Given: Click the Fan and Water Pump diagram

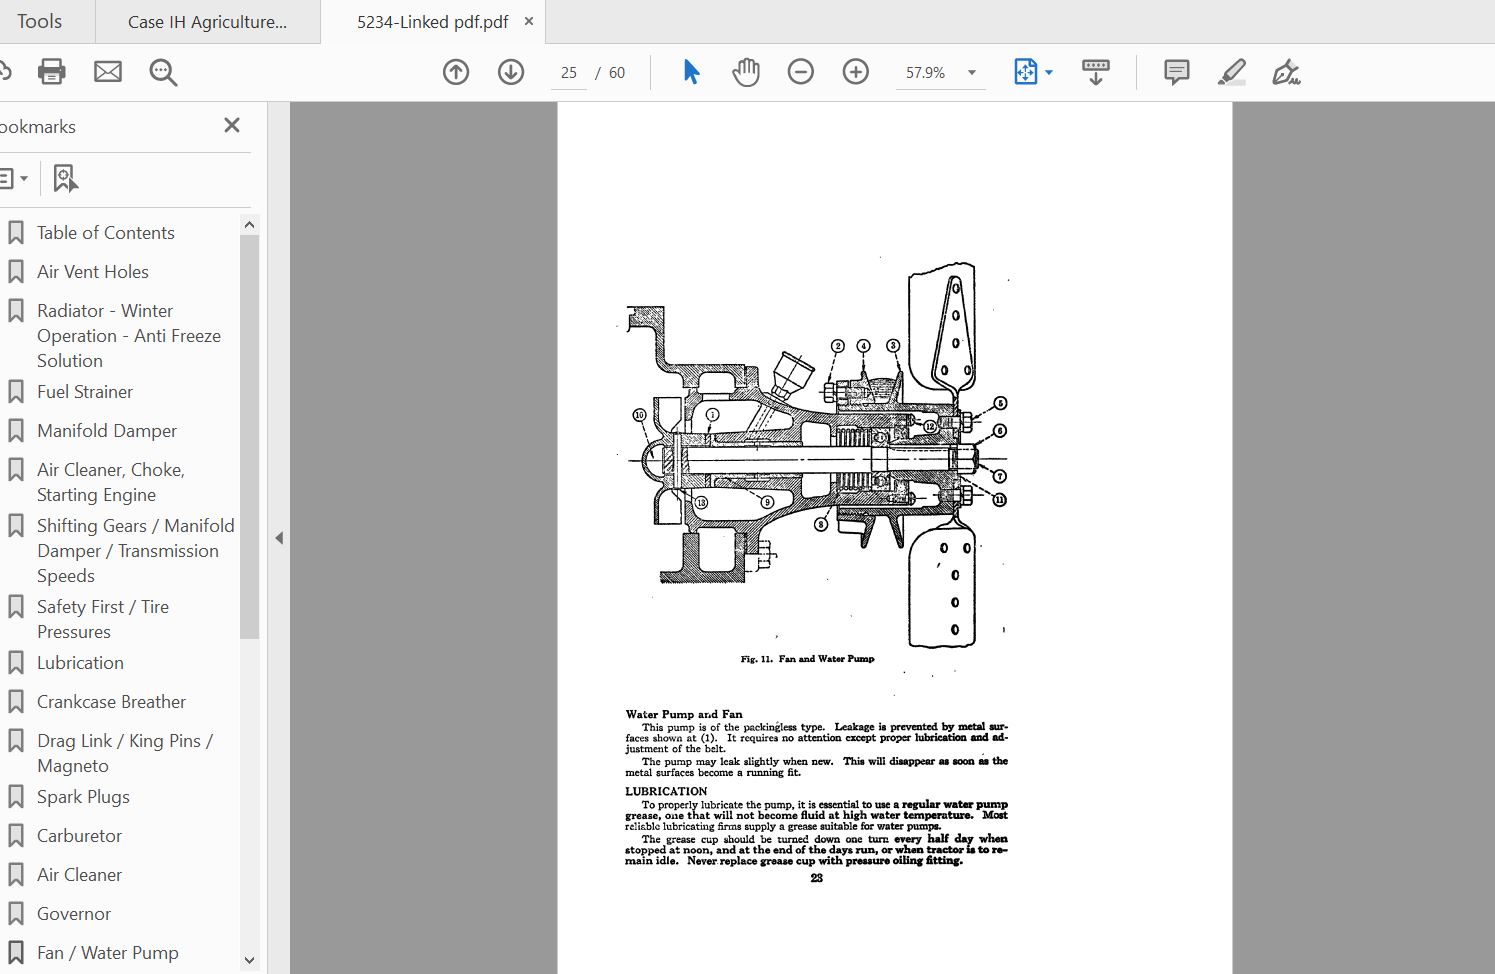Looking at the screenshot, I should coord(816,455).
